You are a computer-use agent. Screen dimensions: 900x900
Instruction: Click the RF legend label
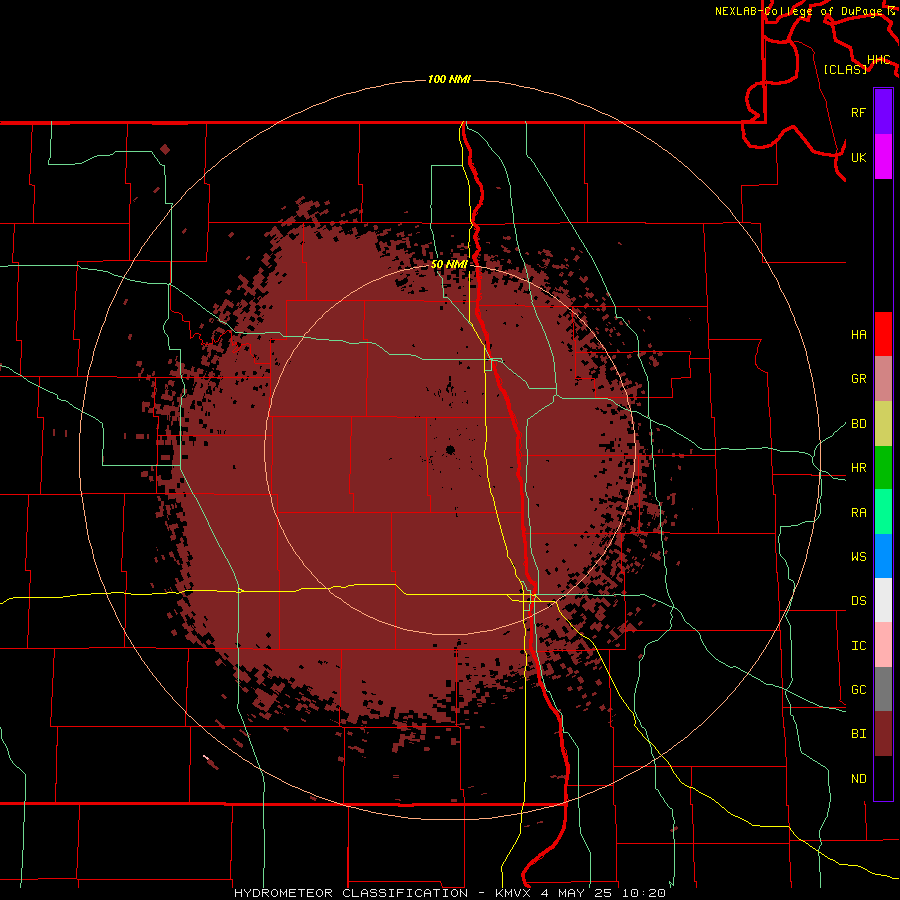tap(858, 112)
